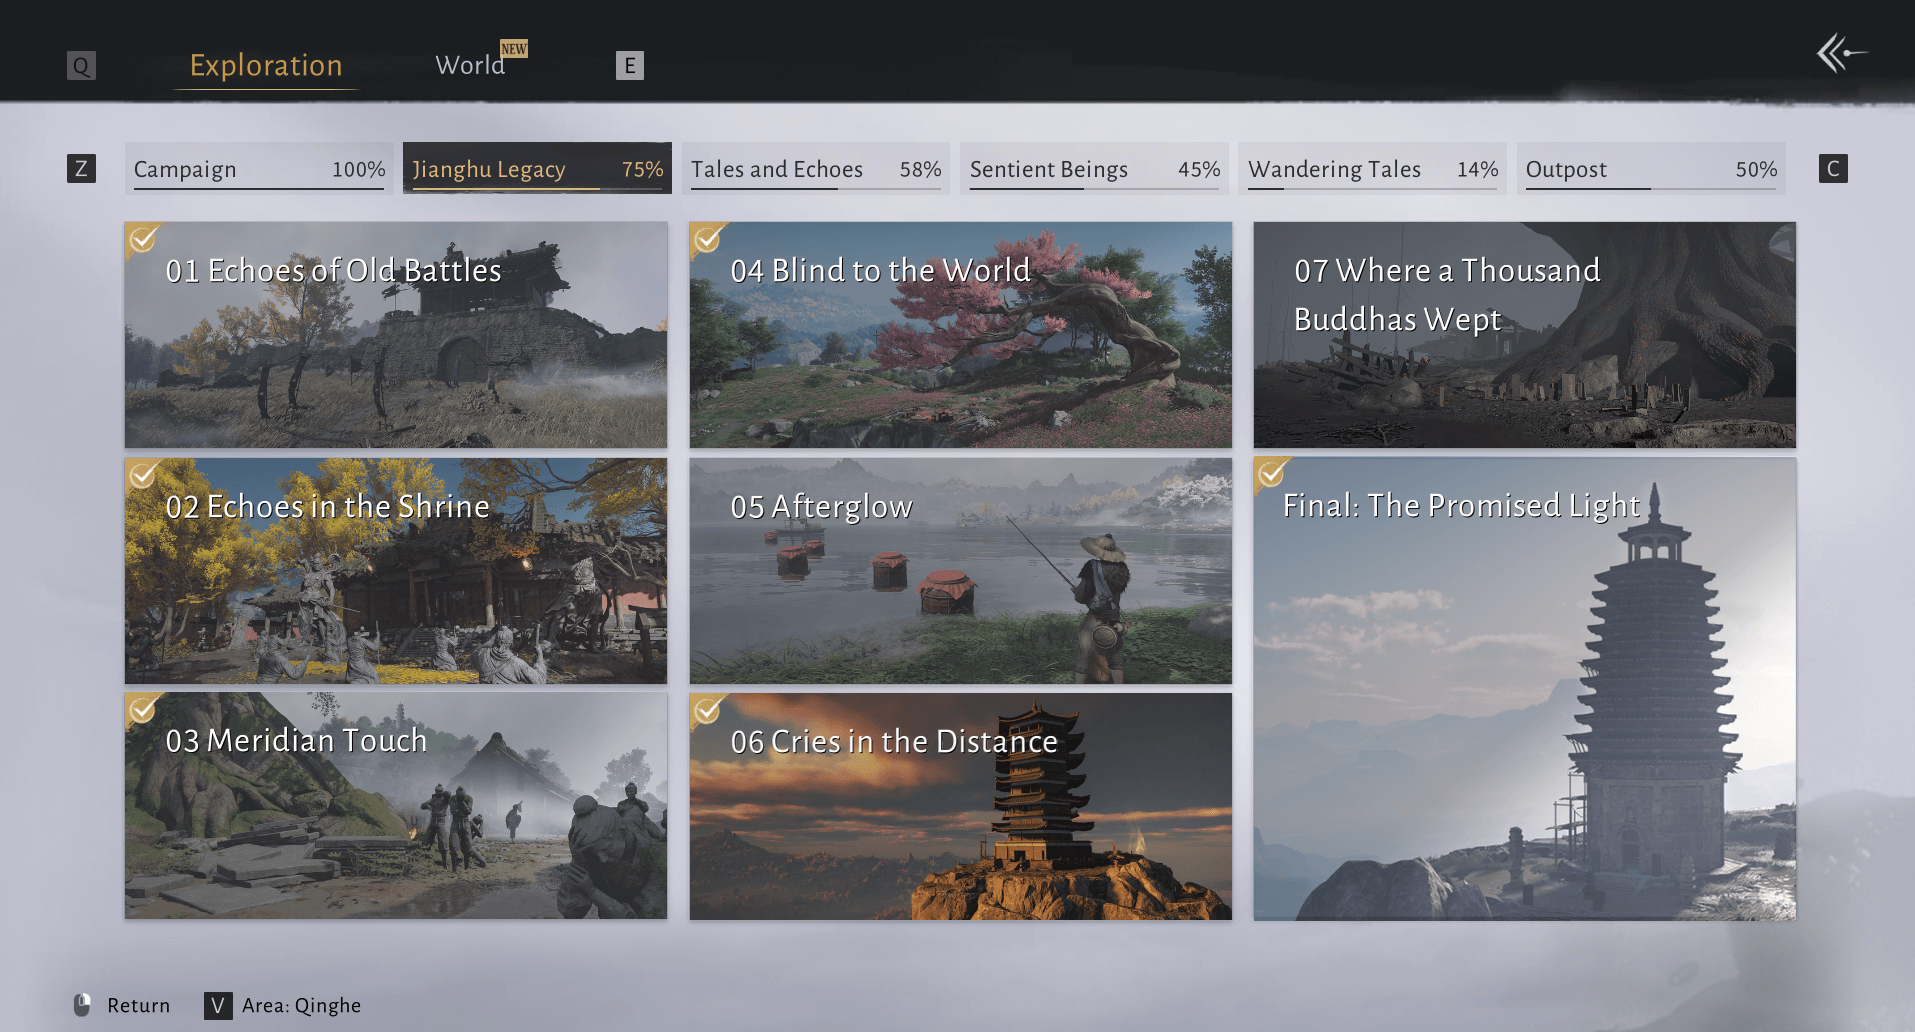Click the V key icon for area
Screen dimensions: 1915x1032
(218, 1005)
